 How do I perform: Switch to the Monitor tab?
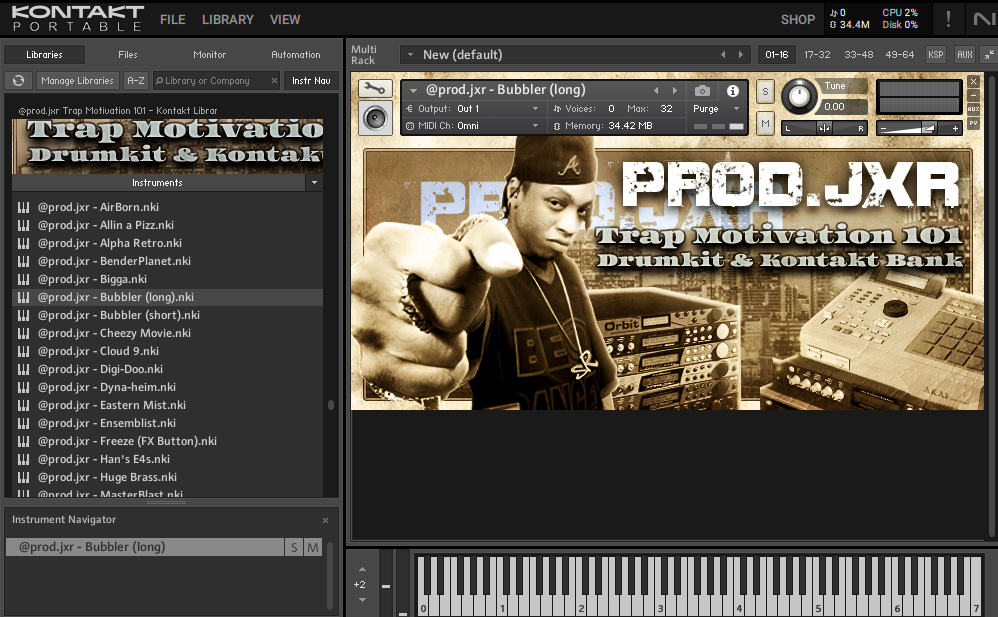coord(209,55)
